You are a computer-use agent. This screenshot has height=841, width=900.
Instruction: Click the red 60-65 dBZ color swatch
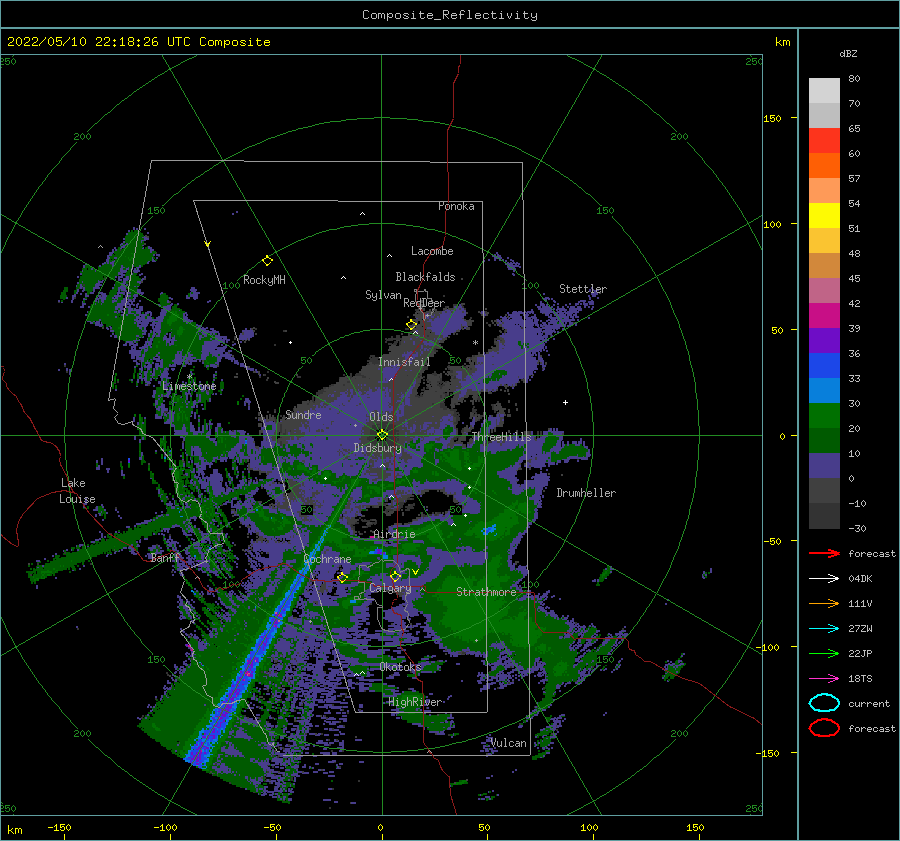pos(824,141)
